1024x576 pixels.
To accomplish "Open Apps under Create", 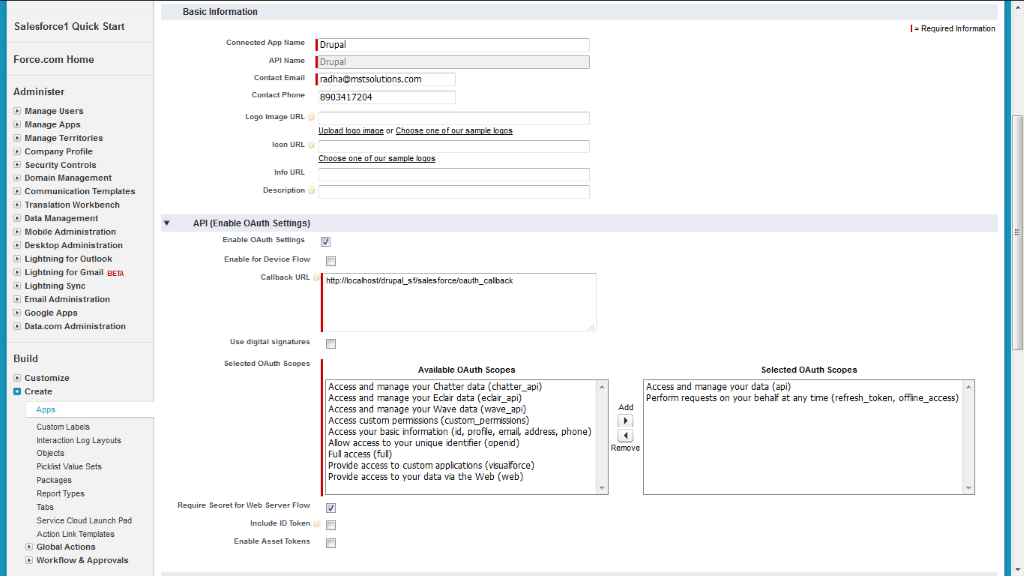I will pos(46,409).
